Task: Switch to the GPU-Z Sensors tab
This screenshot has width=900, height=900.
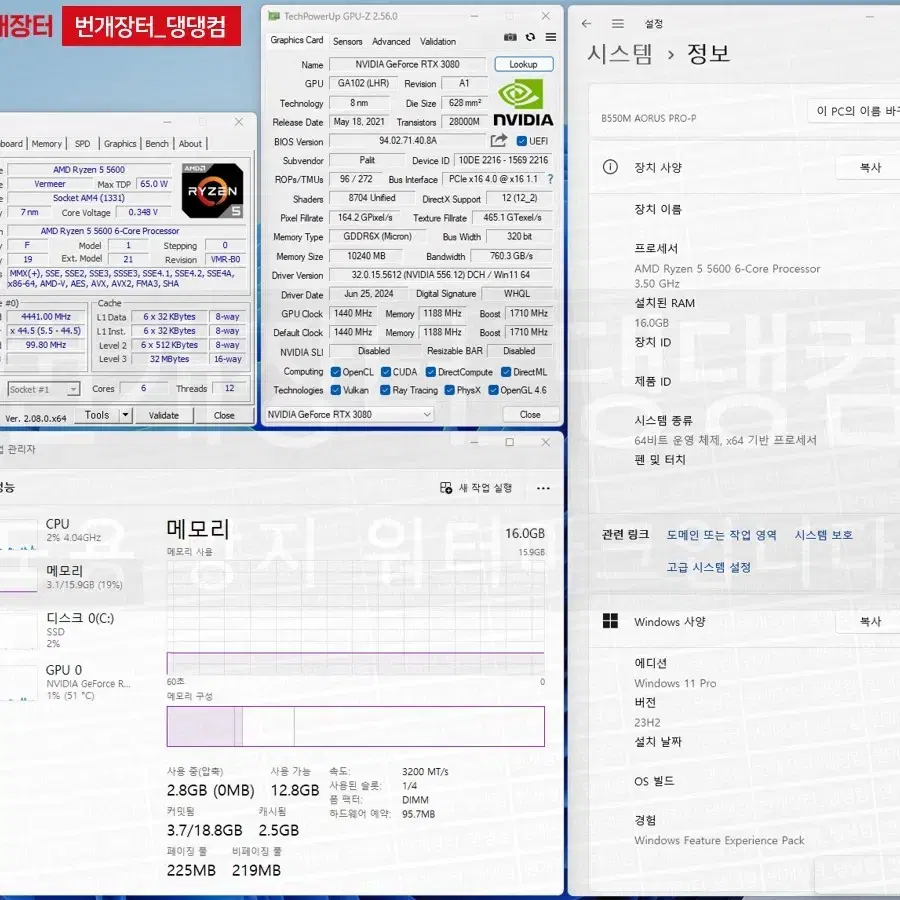Action: [x=347, y=41]
